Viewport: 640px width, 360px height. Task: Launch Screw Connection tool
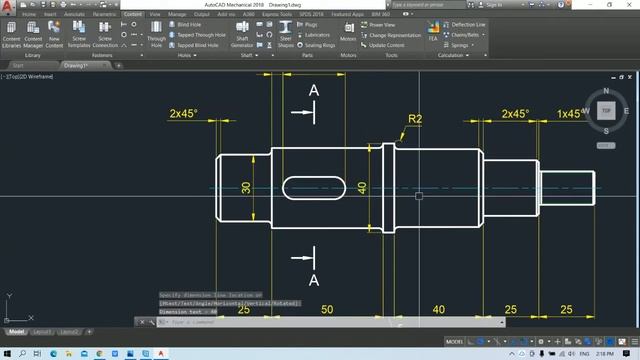click(x=105, y=35)
